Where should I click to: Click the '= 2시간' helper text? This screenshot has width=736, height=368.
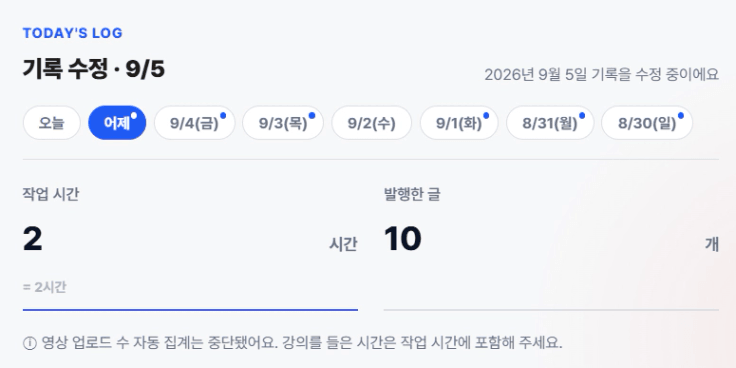pos(45,287)
